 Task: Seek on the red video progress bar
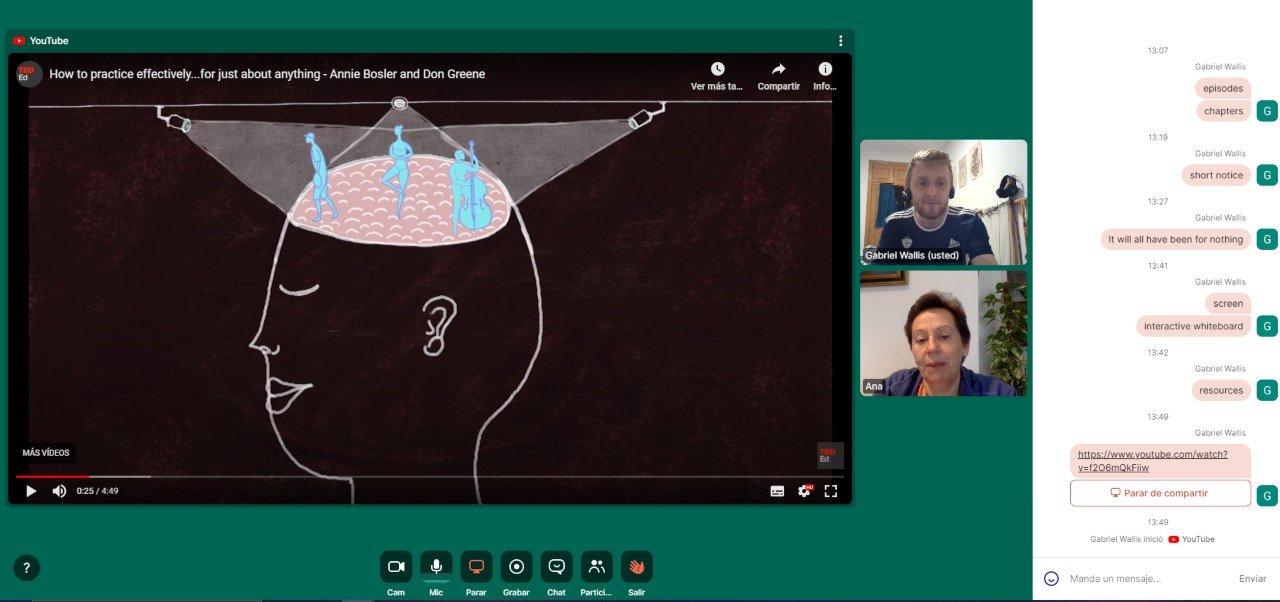click(x=430, y=476)
